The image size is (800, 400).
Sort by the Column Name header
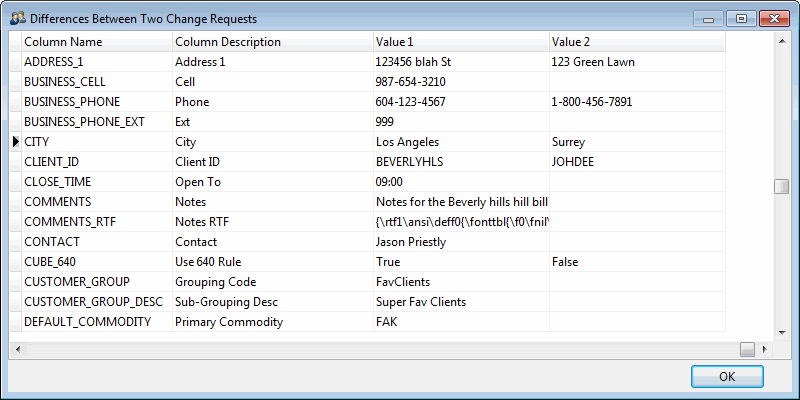(96, 42)
